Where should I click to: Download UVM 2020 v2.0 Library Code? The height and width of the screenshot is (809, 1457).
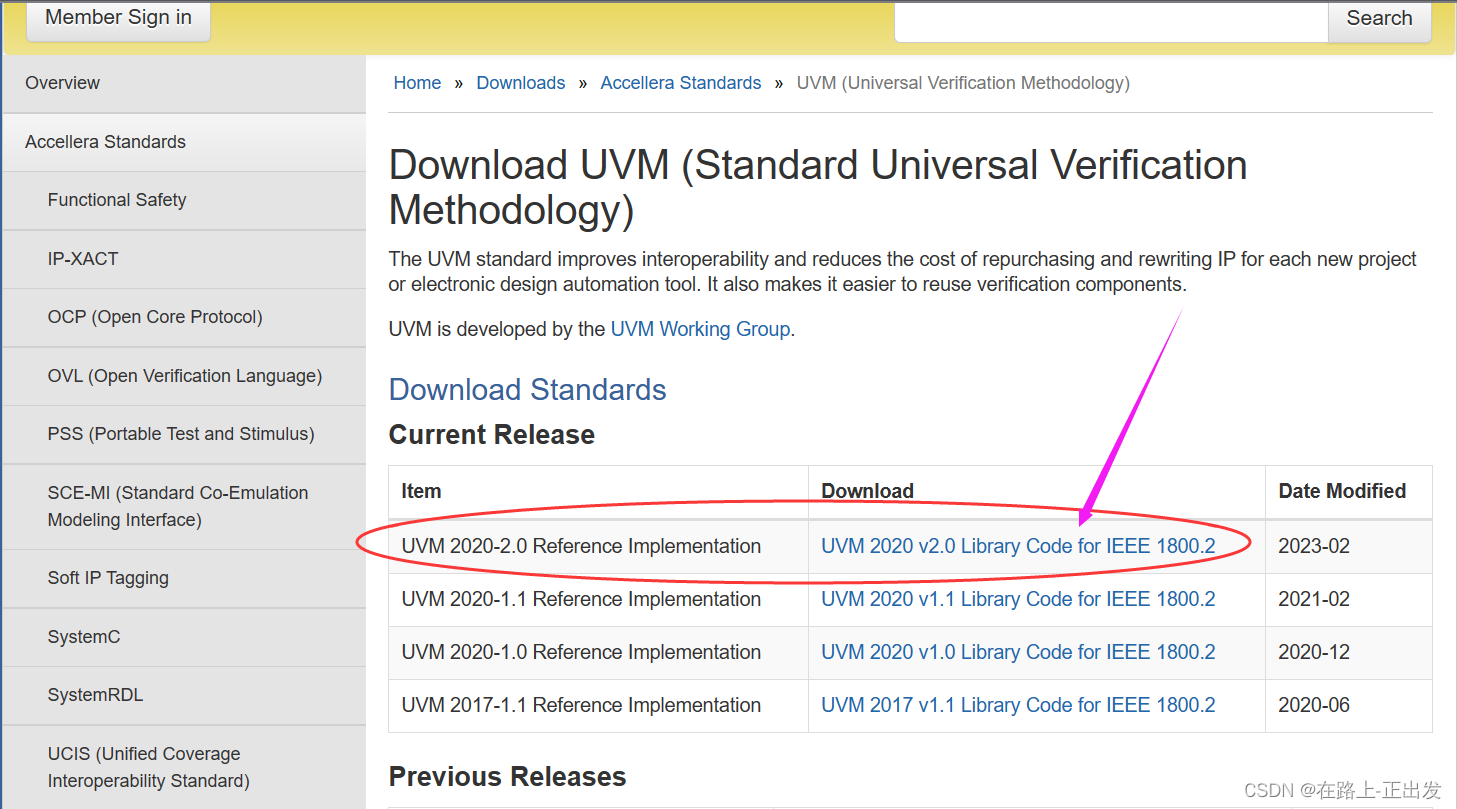[x=1018, y=546]
